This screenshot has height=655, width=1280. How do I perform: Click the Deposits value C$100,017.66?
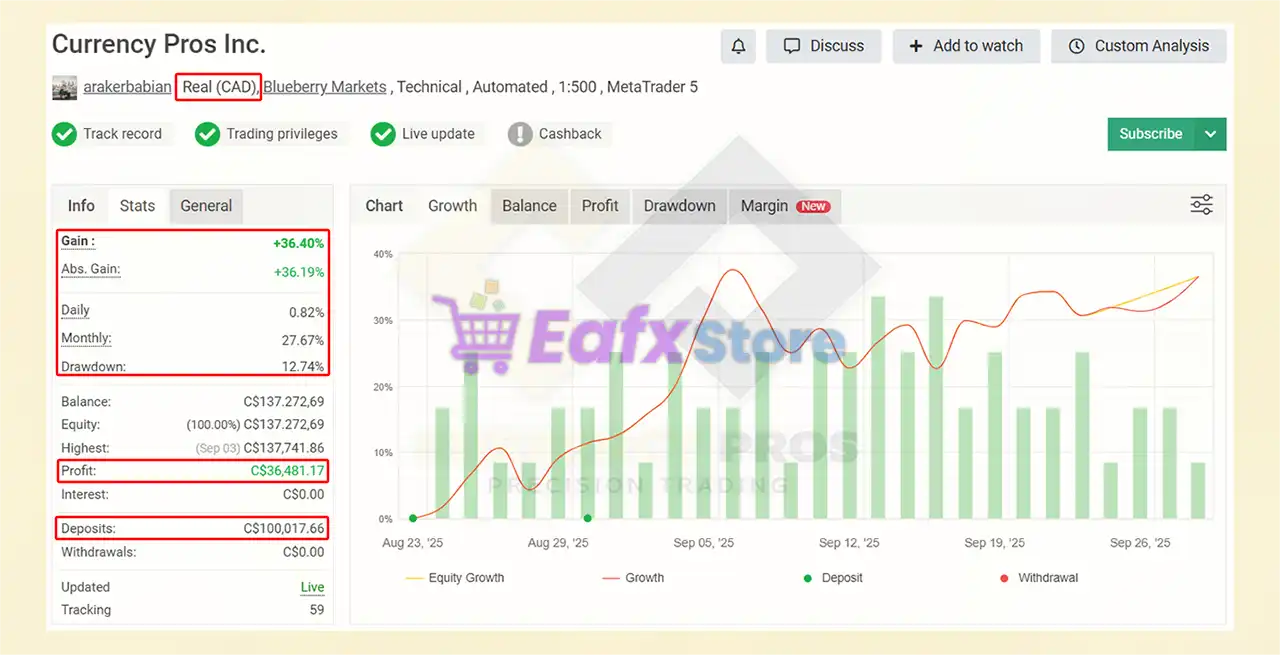(x=284, y=528)
